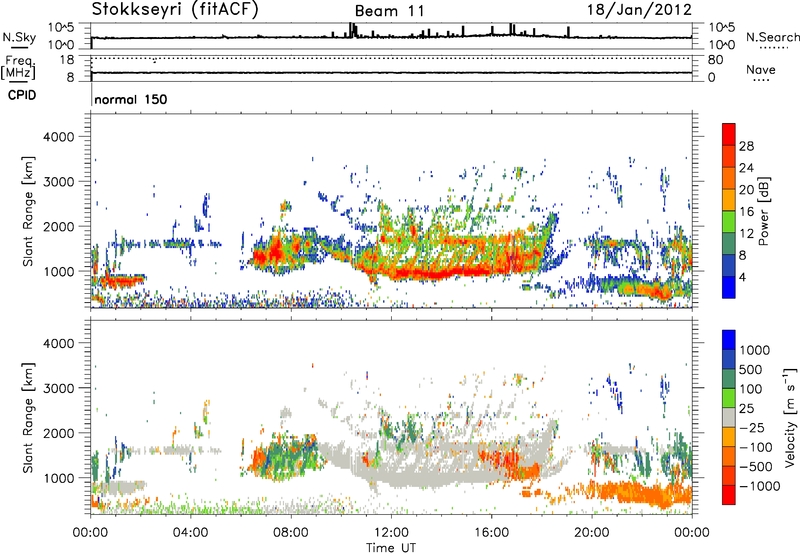
Task: Click the gray -25 to 25 velocity swatch
Action: [729, 417]
